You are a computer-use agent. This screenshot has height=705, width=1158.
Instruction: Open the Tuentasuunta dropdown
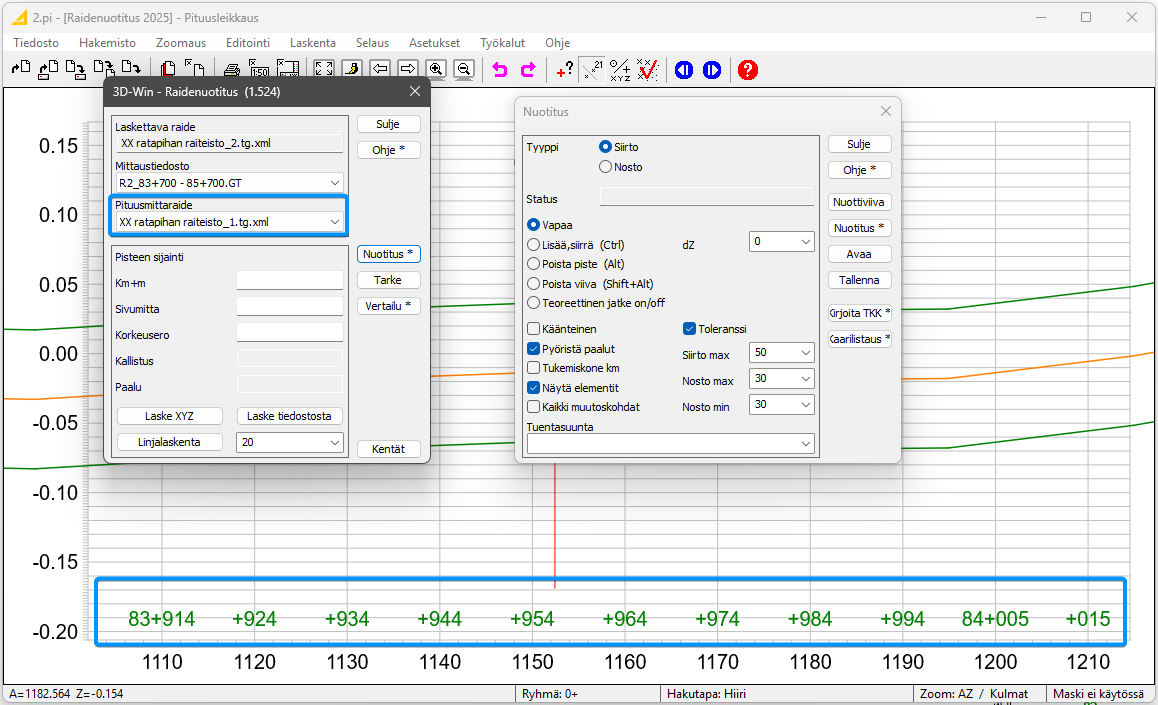click(x=806, y=444)
